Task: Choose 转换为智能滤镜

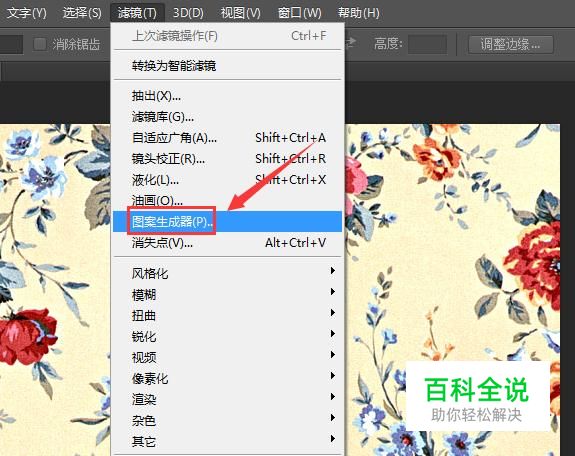Action: (227, 66)
